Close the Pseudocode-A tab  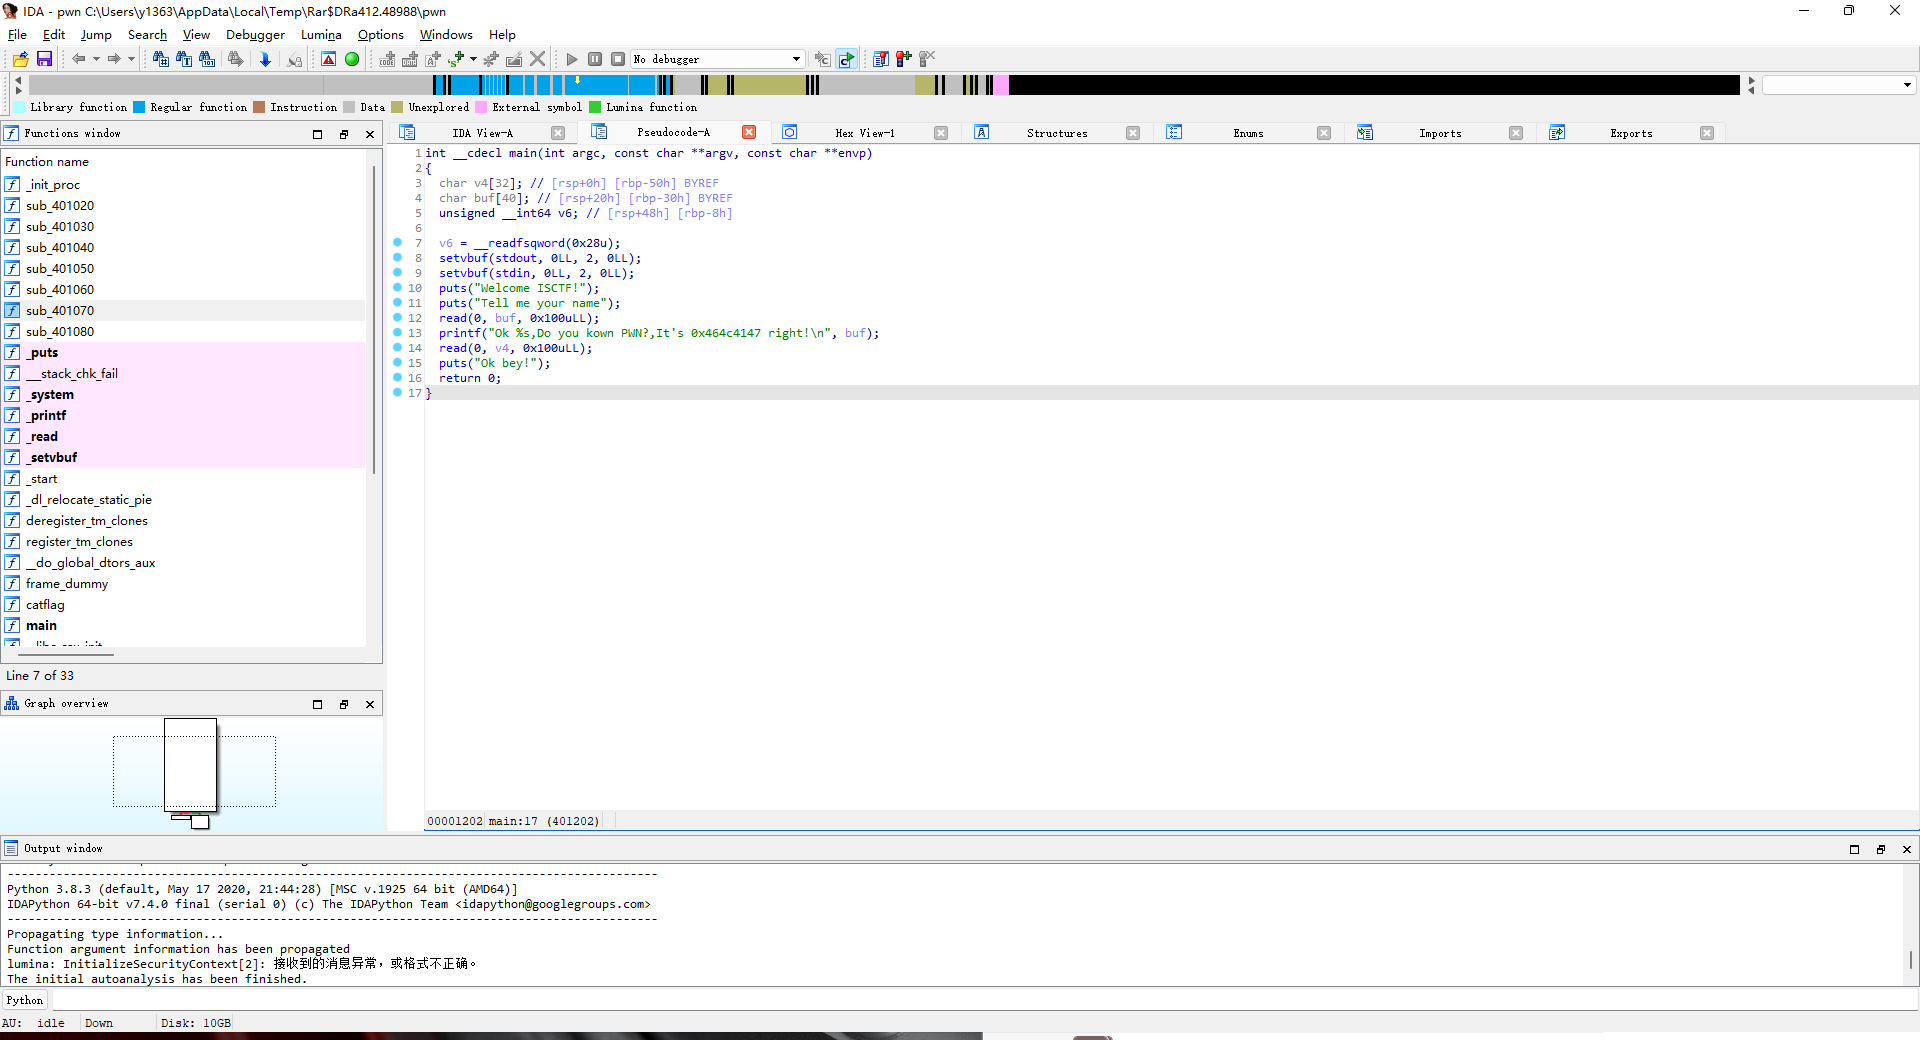coord(749,132)
